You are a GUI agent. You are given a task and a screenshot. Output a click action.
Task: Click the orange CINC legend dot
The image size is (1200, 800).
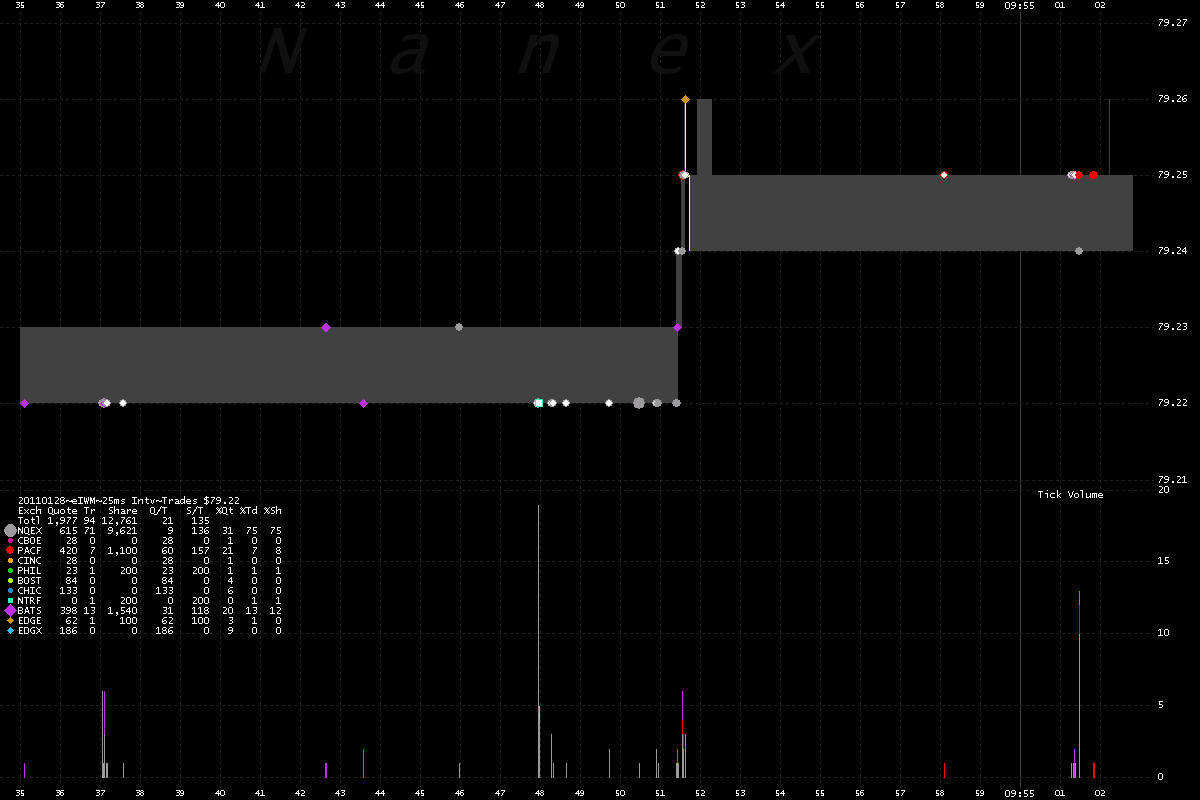(x=10, y=561)
